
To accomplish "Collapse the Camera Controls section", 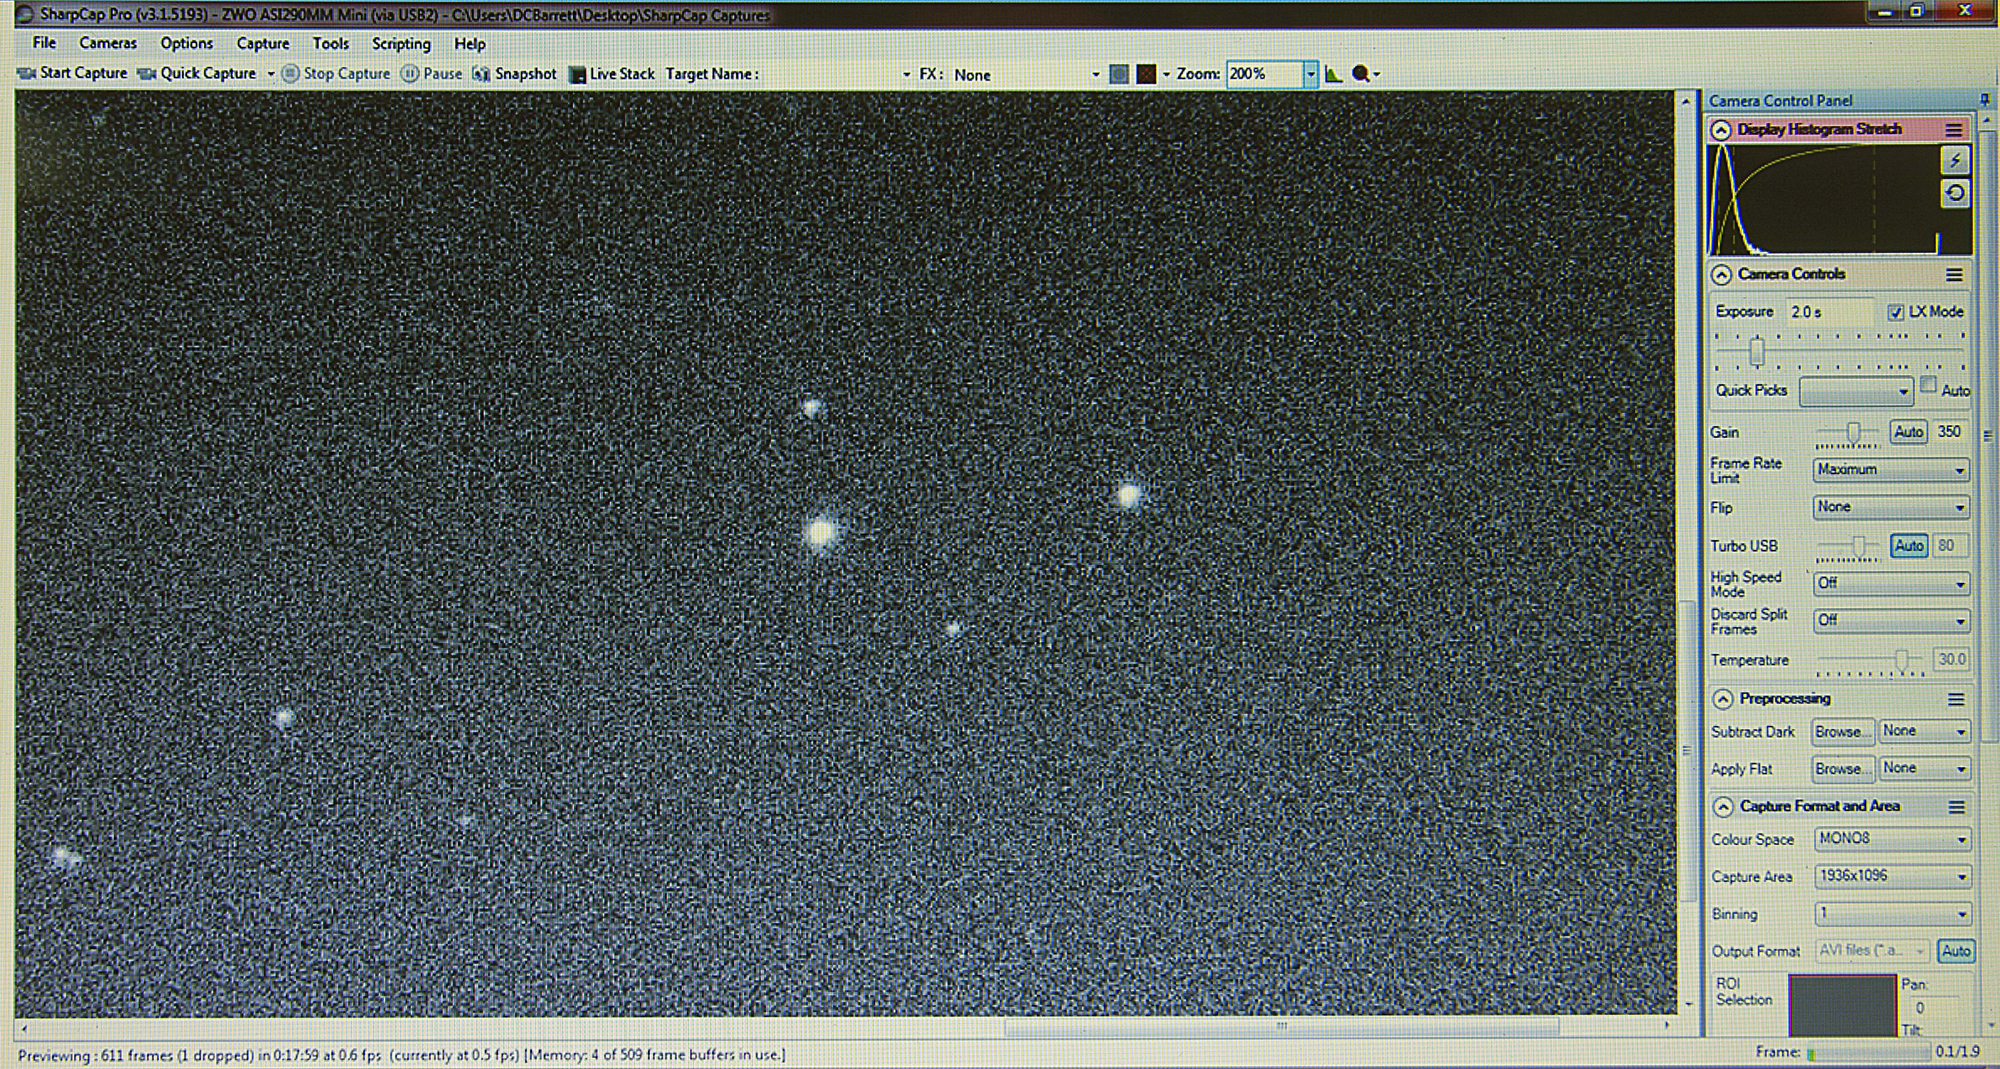I will (x=1721, y=275).
